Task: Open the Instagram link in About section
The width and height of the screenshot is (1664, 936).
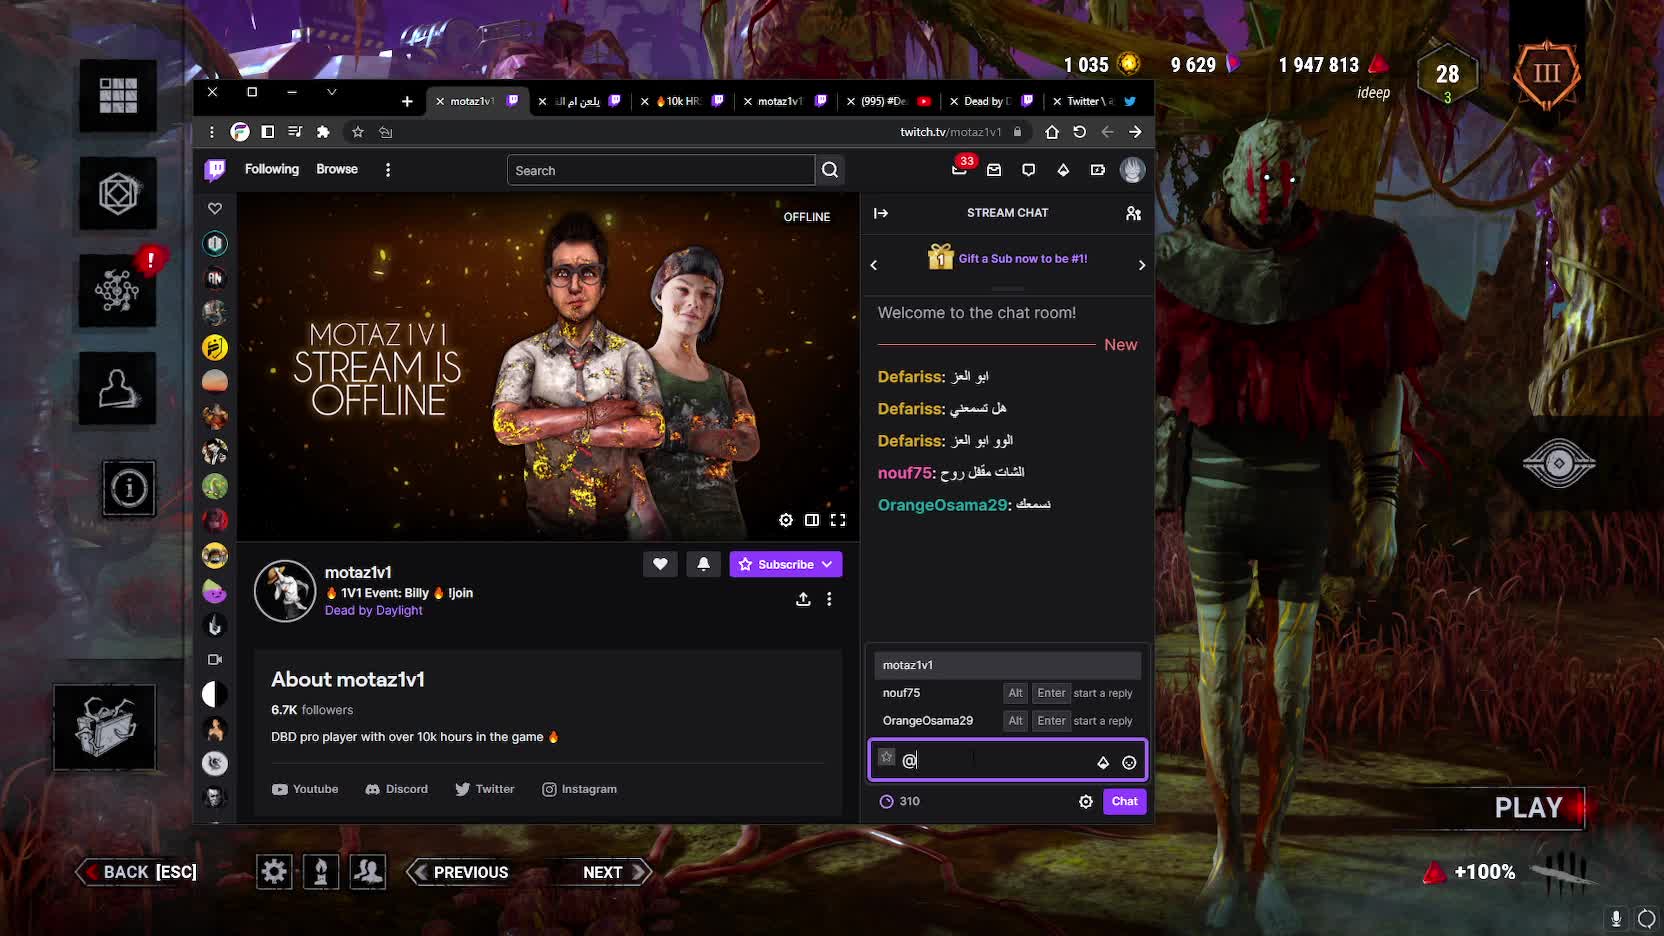Action: tap(579, 789)
